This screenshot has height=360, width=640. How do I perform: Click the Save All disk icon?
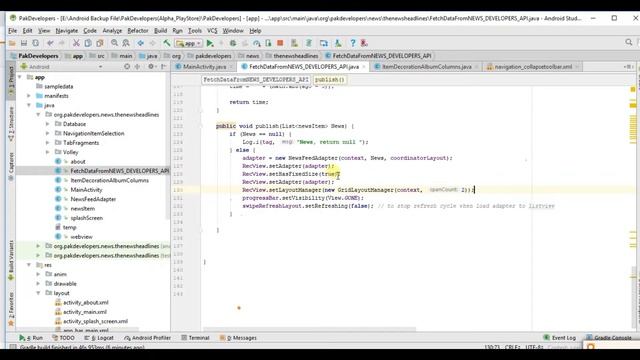tap(24, 43)
